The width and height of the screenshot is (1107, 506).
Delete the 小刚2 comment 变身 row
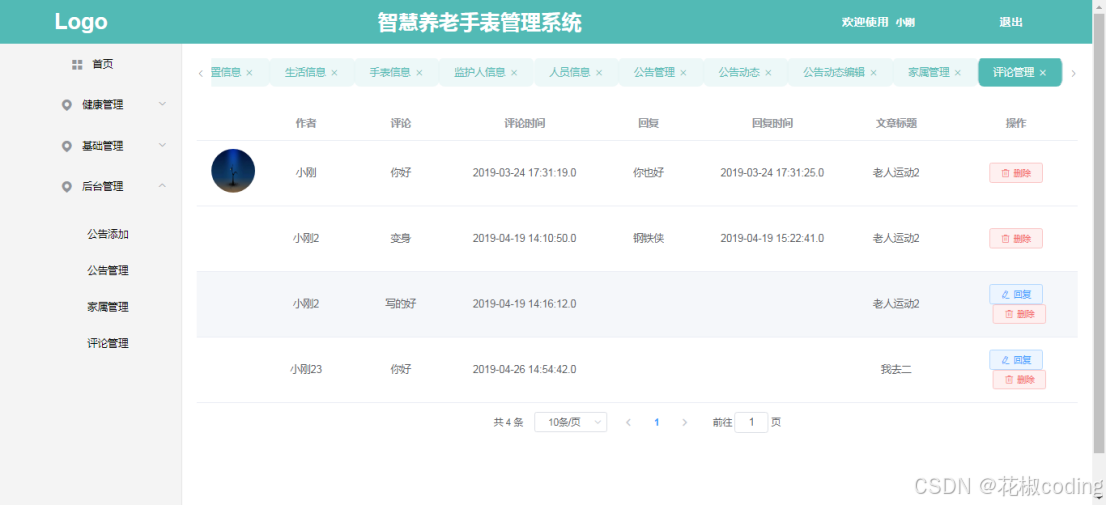point(1016,239)
